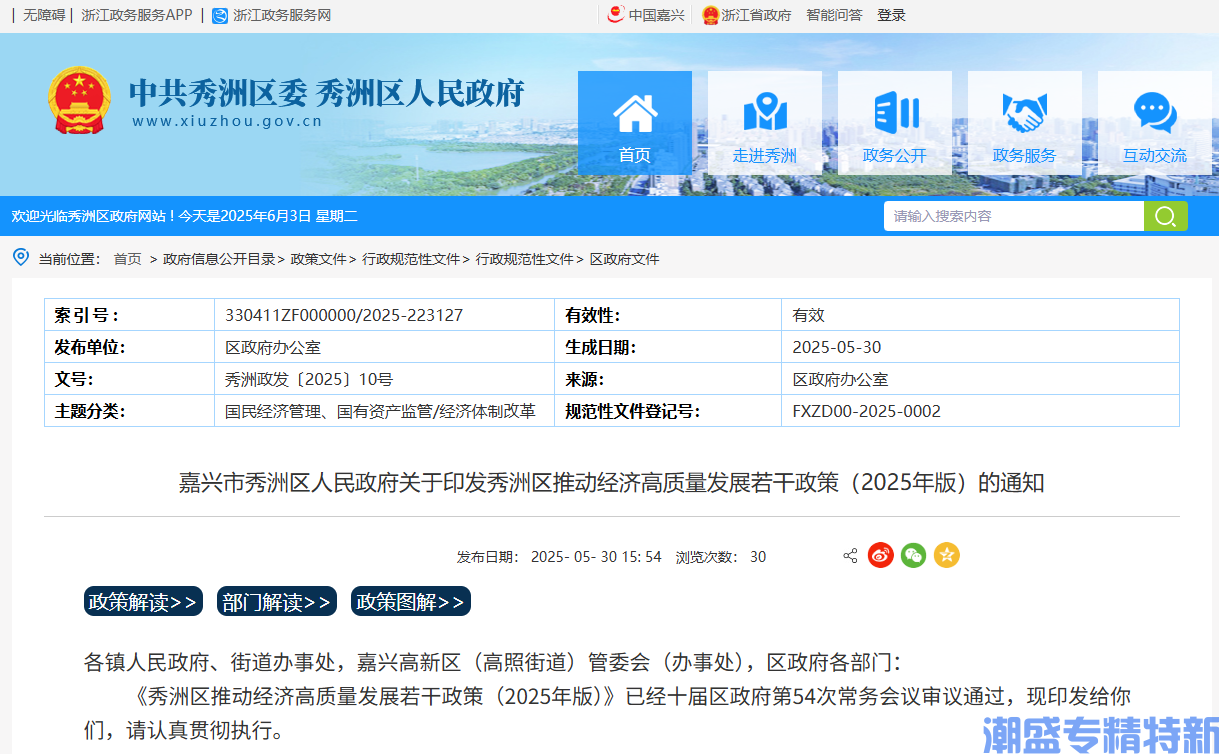Click the www.xiuzhou.gov.cn address text

(227, 122)
